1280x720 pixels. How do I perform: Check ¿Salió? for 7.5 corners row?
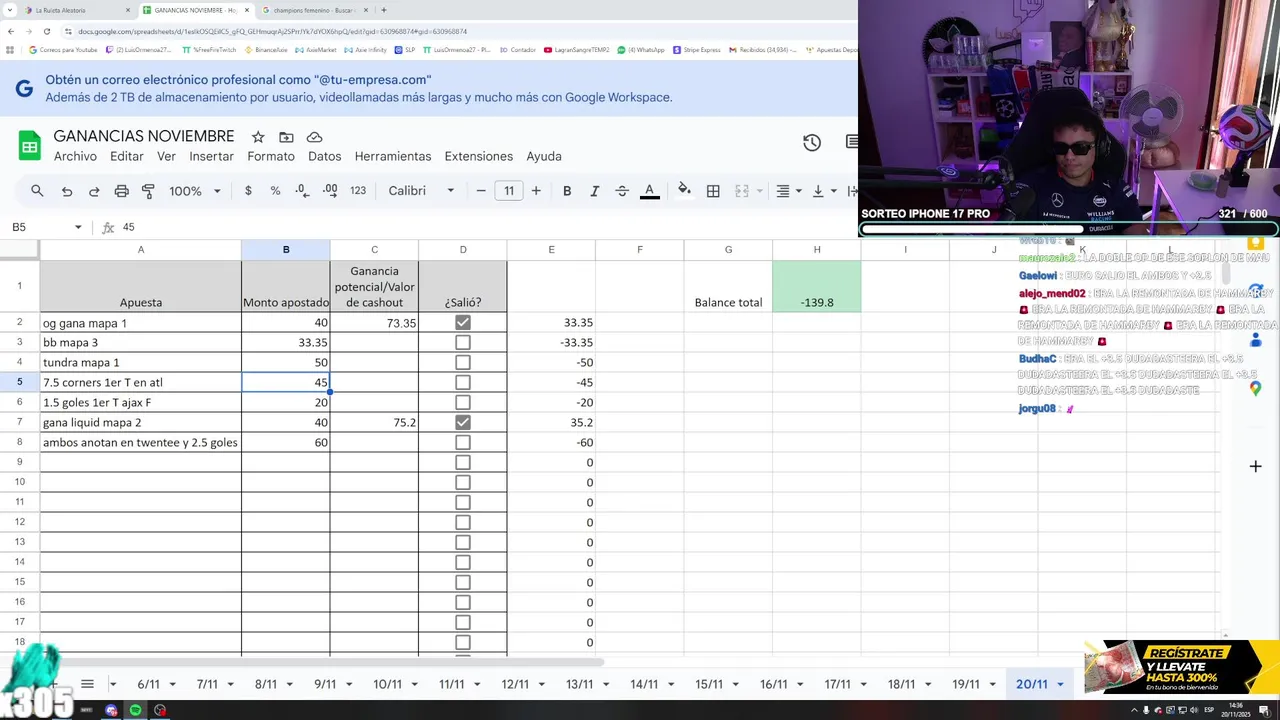[462, 382]
